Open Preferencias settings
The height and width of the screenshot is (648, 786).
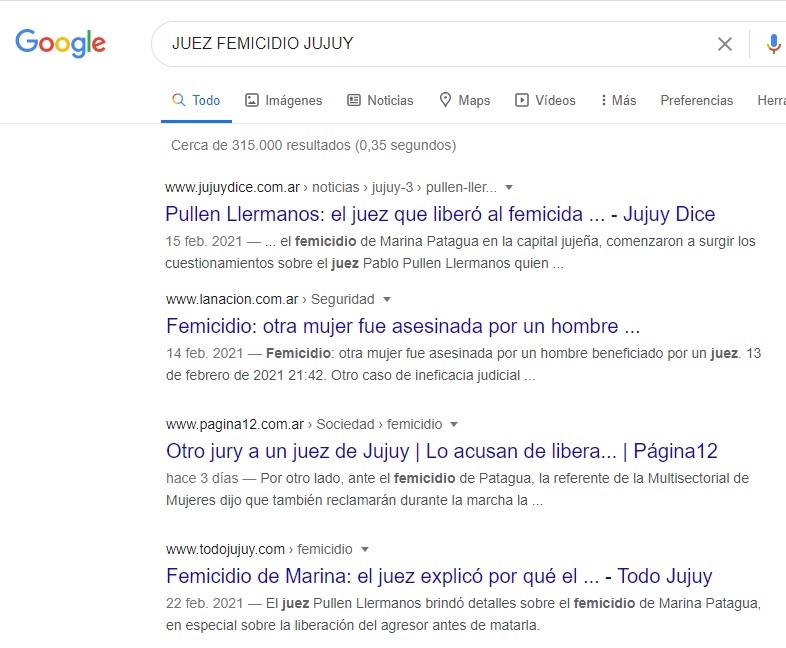pos(697,100)
